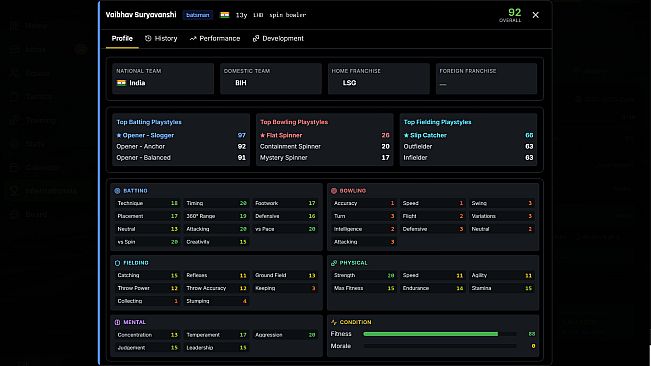The image size is (651, 366).
Task: Click the Mental section icon
Action: [117, 322]
